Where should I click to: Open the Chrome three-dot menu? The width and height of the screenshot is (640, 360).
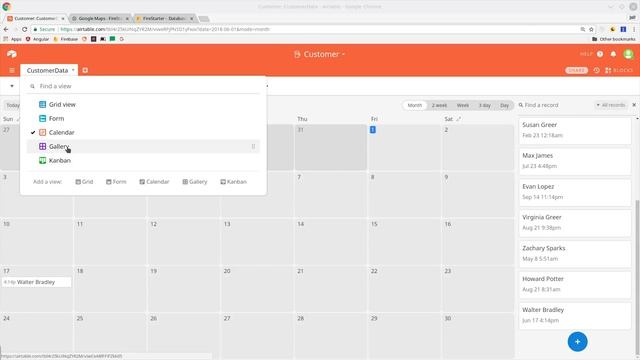(x=634, y=29)
